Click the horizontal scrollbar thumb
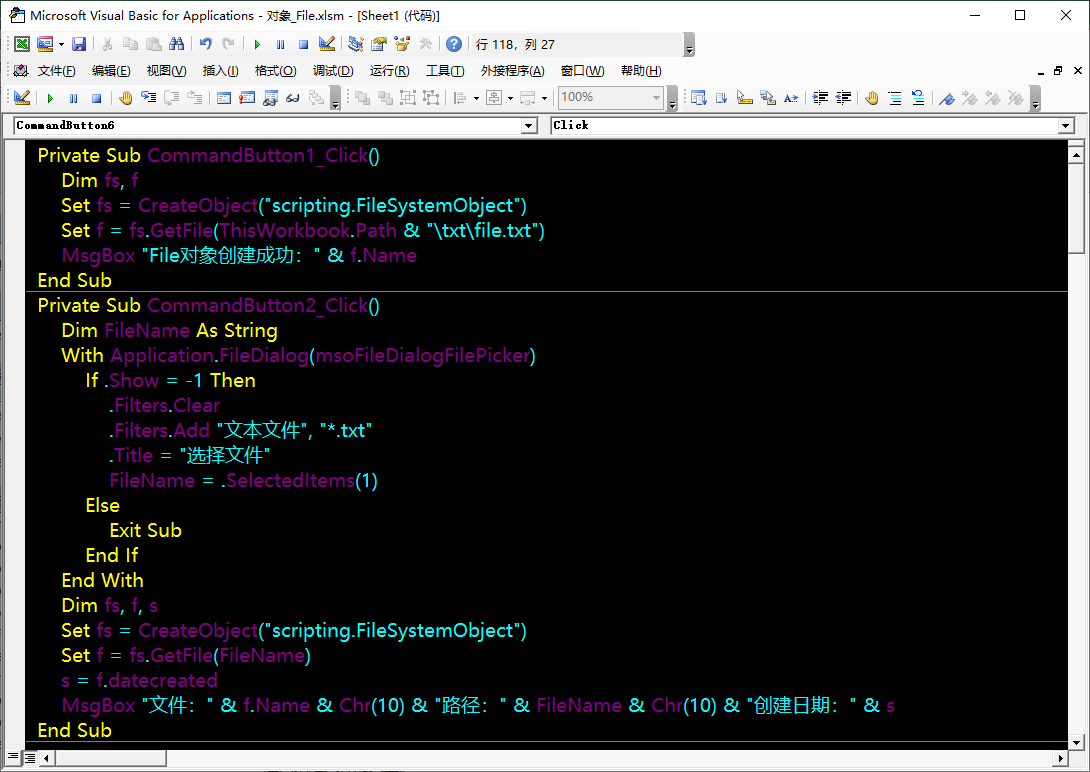Viewport: 1090px width, 772px height. pos(111,757)
